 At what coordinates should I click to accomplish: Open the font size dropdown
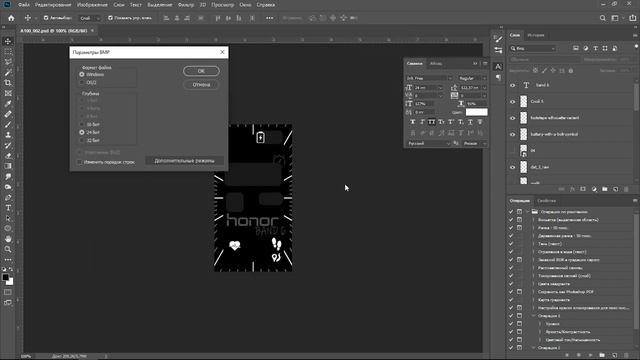click(440, 88)
